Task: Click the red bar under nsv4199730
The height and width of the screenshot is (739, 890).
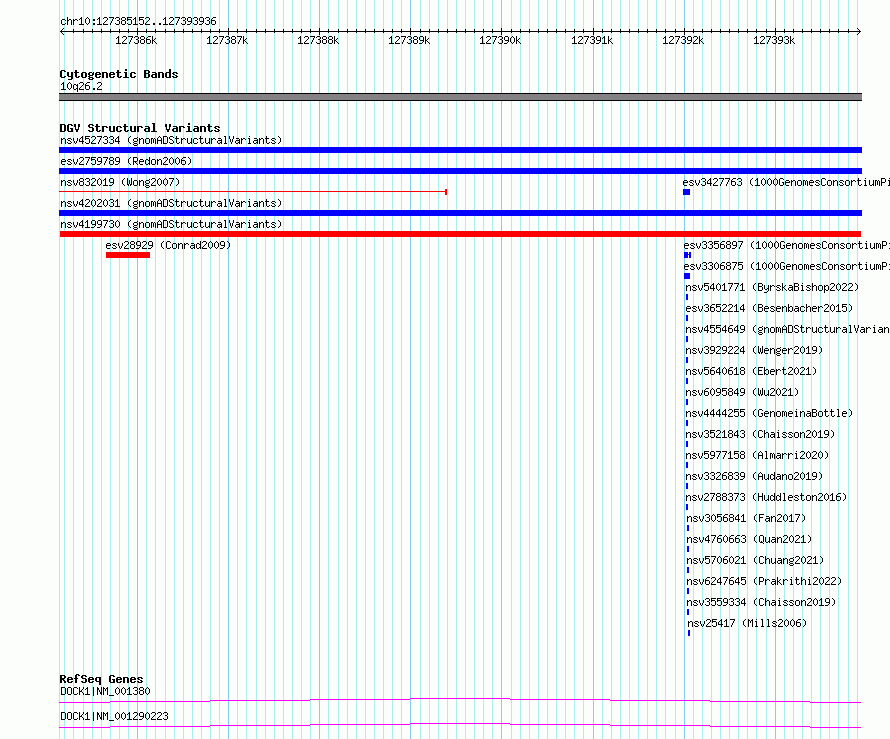Action: [x=460, y=234]
